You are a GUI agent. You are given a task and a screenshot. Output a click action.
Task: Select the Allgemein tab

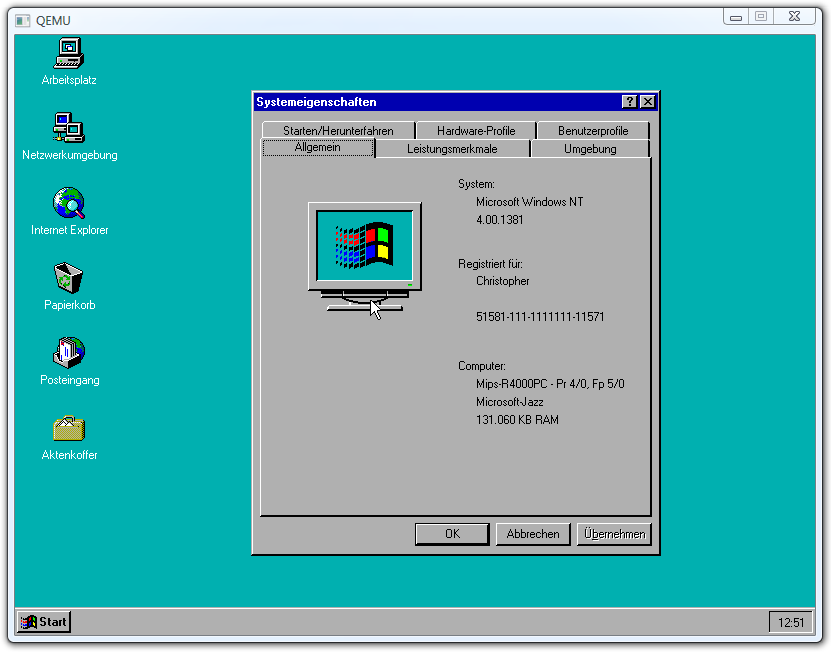[318, 148]
